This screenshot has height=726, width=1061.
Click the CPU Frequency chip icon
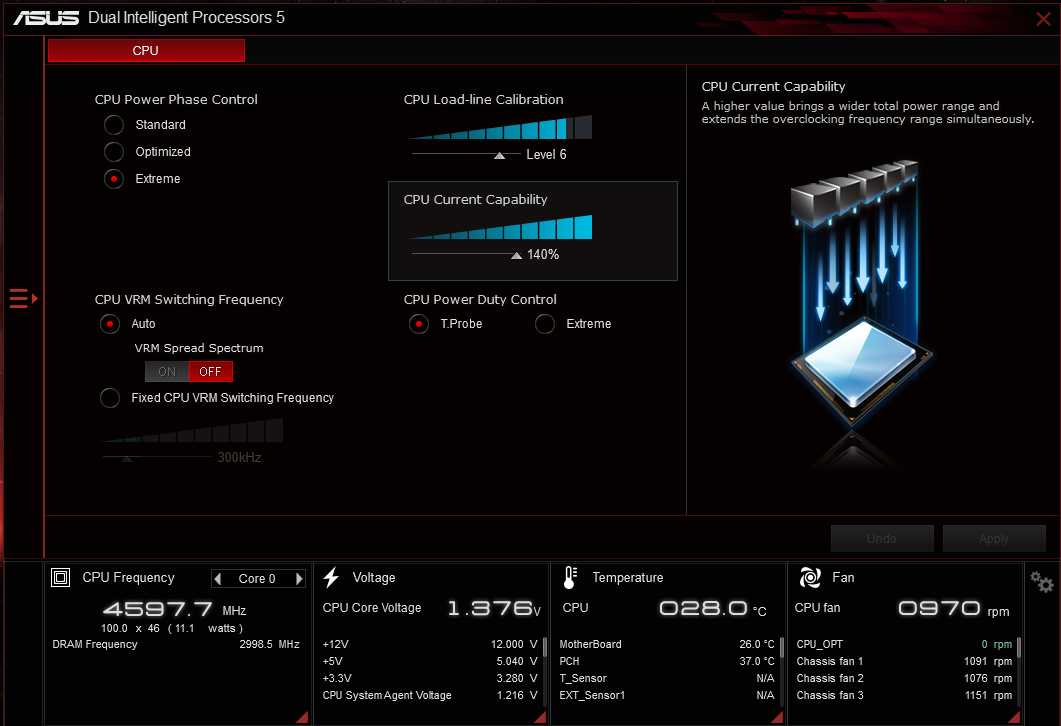[61, 577]
